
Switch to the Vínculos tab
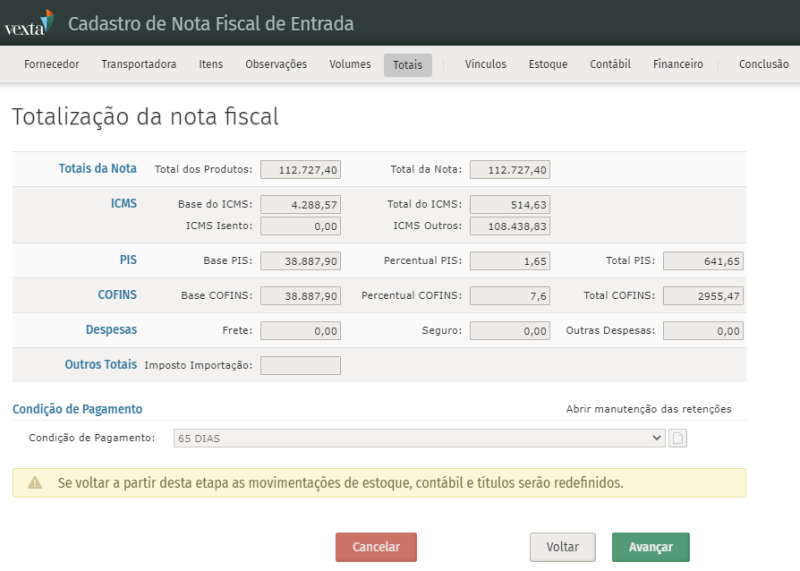[485, 65]
